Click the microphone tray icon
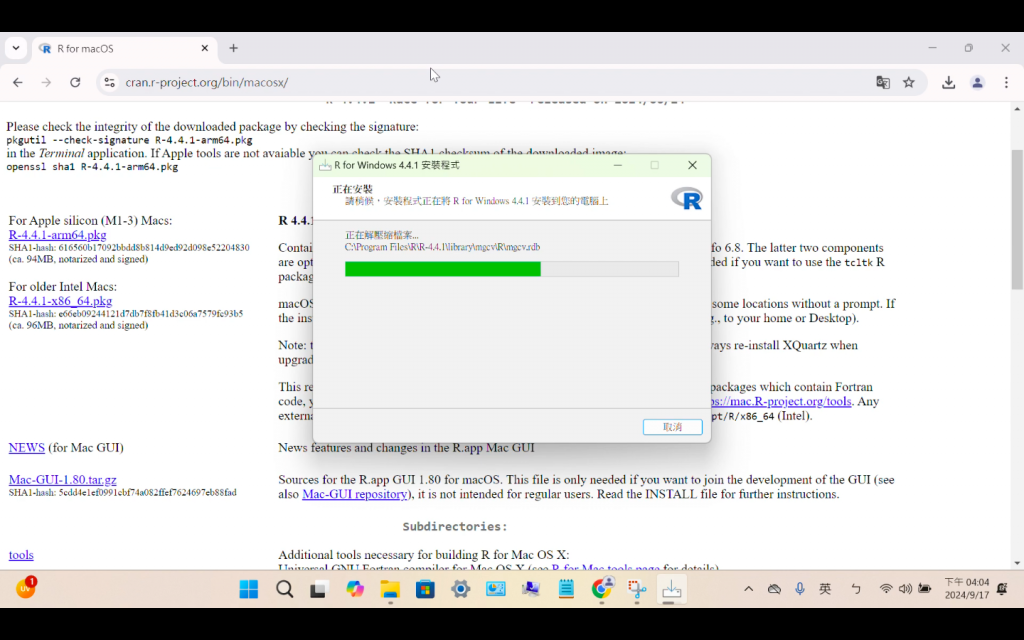1024x640 pixels. point(800,589)
